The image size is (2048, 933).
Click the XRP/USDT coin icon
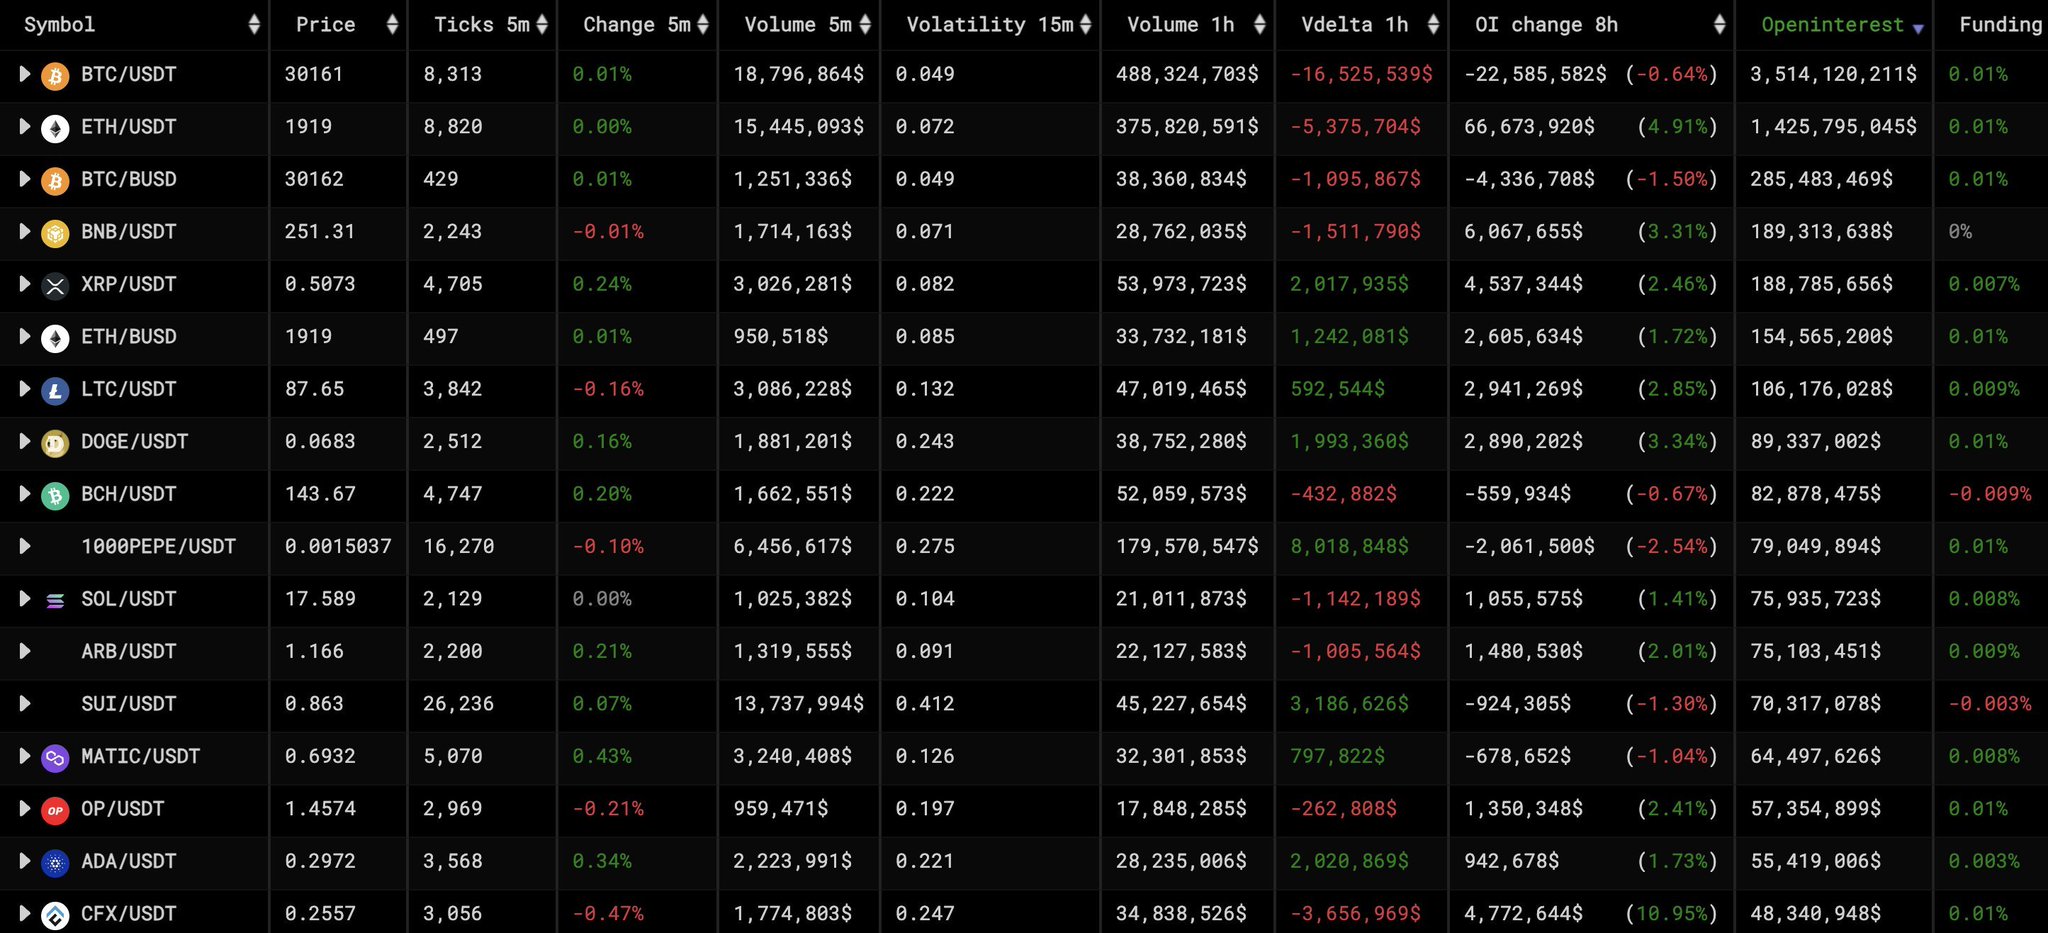(55, 286)
